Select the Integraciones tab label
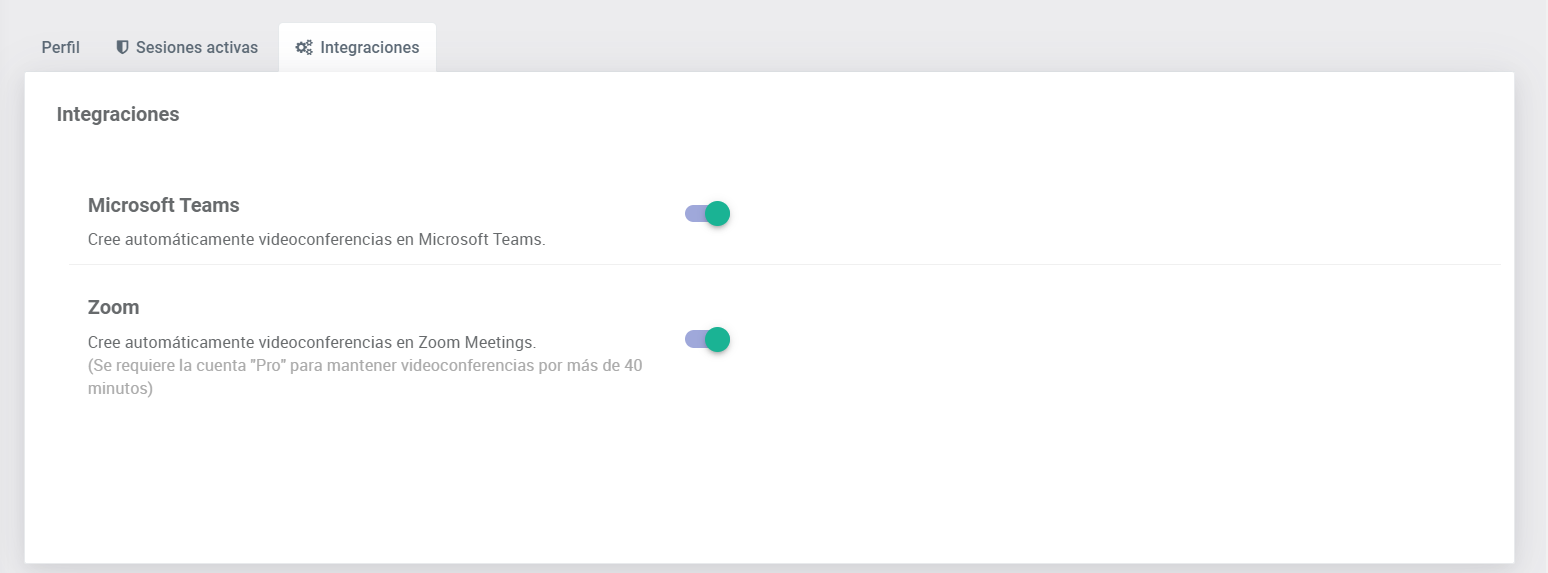 [x=370, y=47]
